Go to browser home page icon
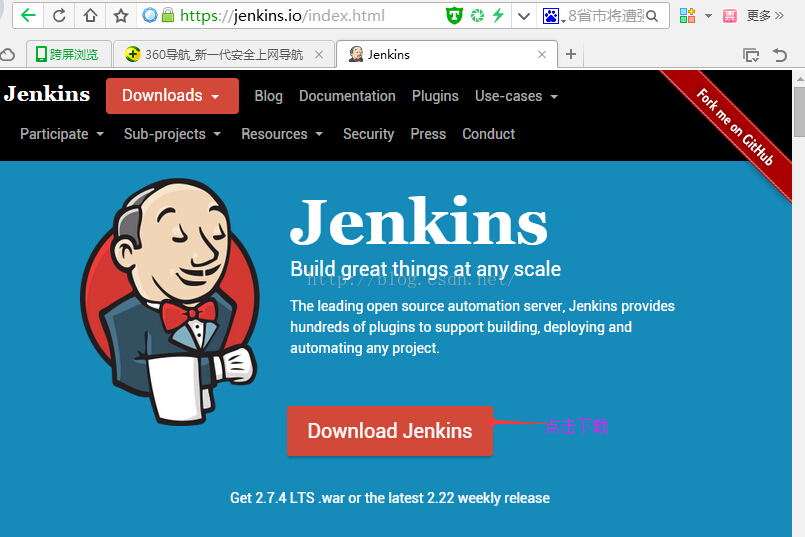This screenshot has height=537, width=805. [90, 15]
